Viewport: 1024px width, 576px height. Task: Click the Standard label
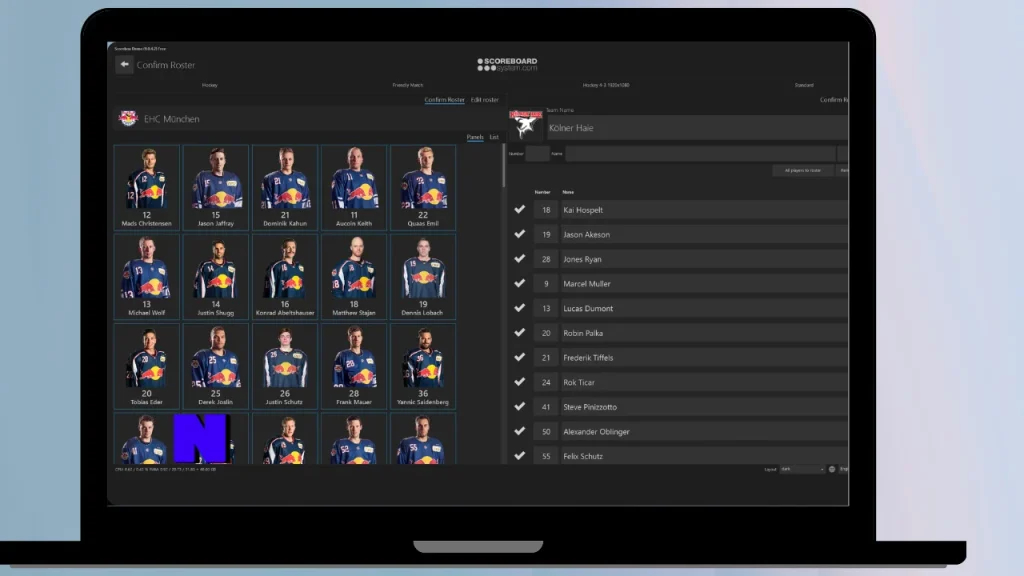(x=804, y=85)
